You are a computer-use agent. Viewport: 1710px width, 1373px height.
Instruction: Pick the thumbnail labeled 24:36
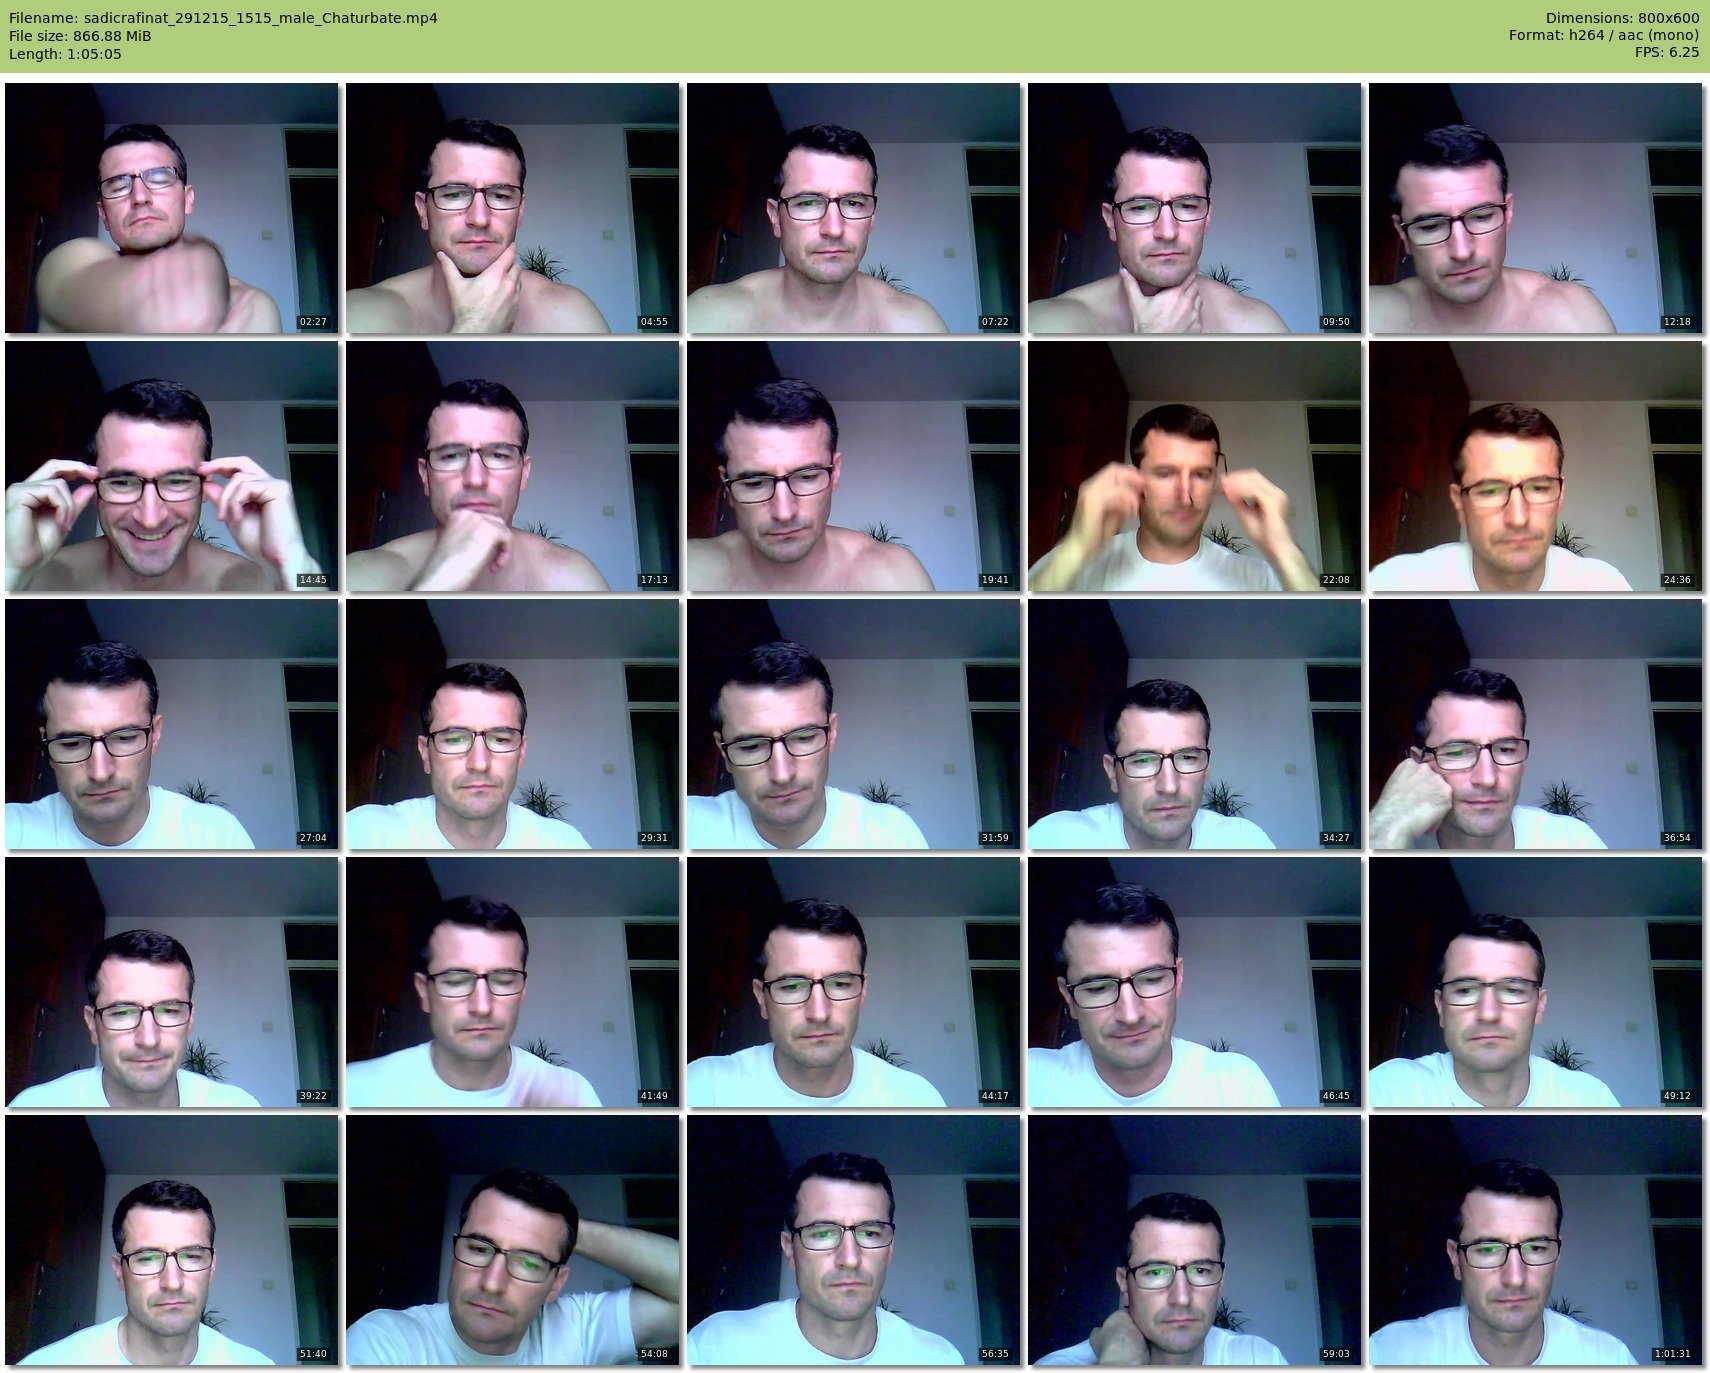(x=1535, y=466)
